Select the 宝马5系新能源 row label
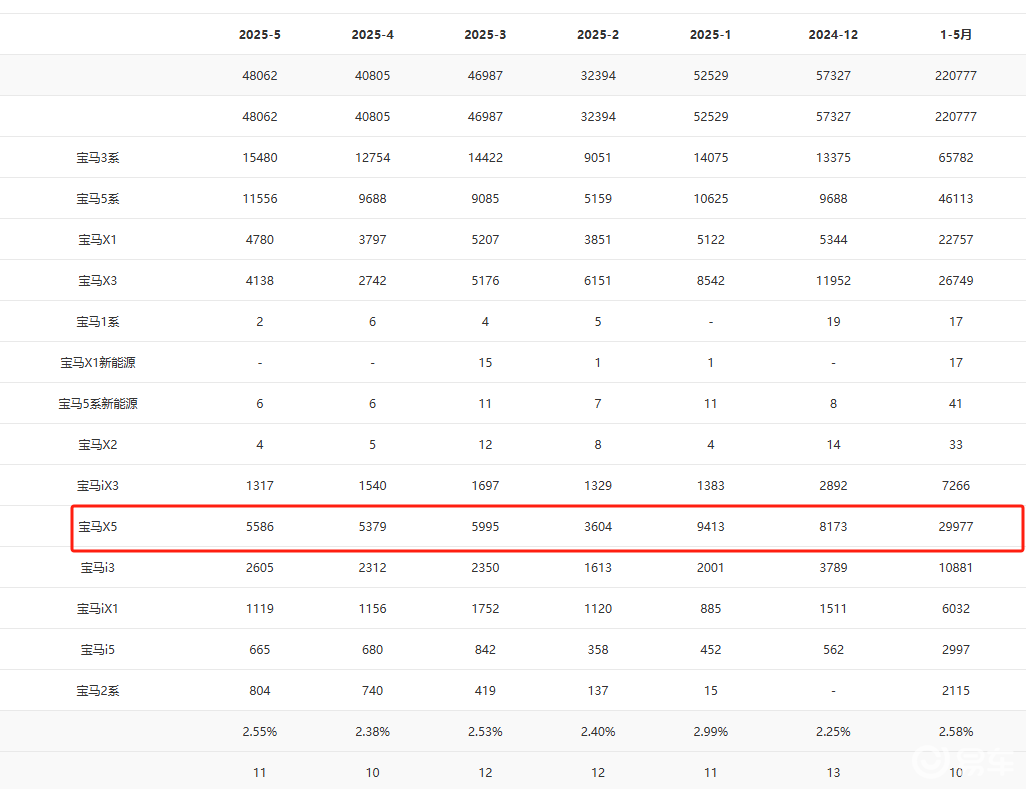 98,404
